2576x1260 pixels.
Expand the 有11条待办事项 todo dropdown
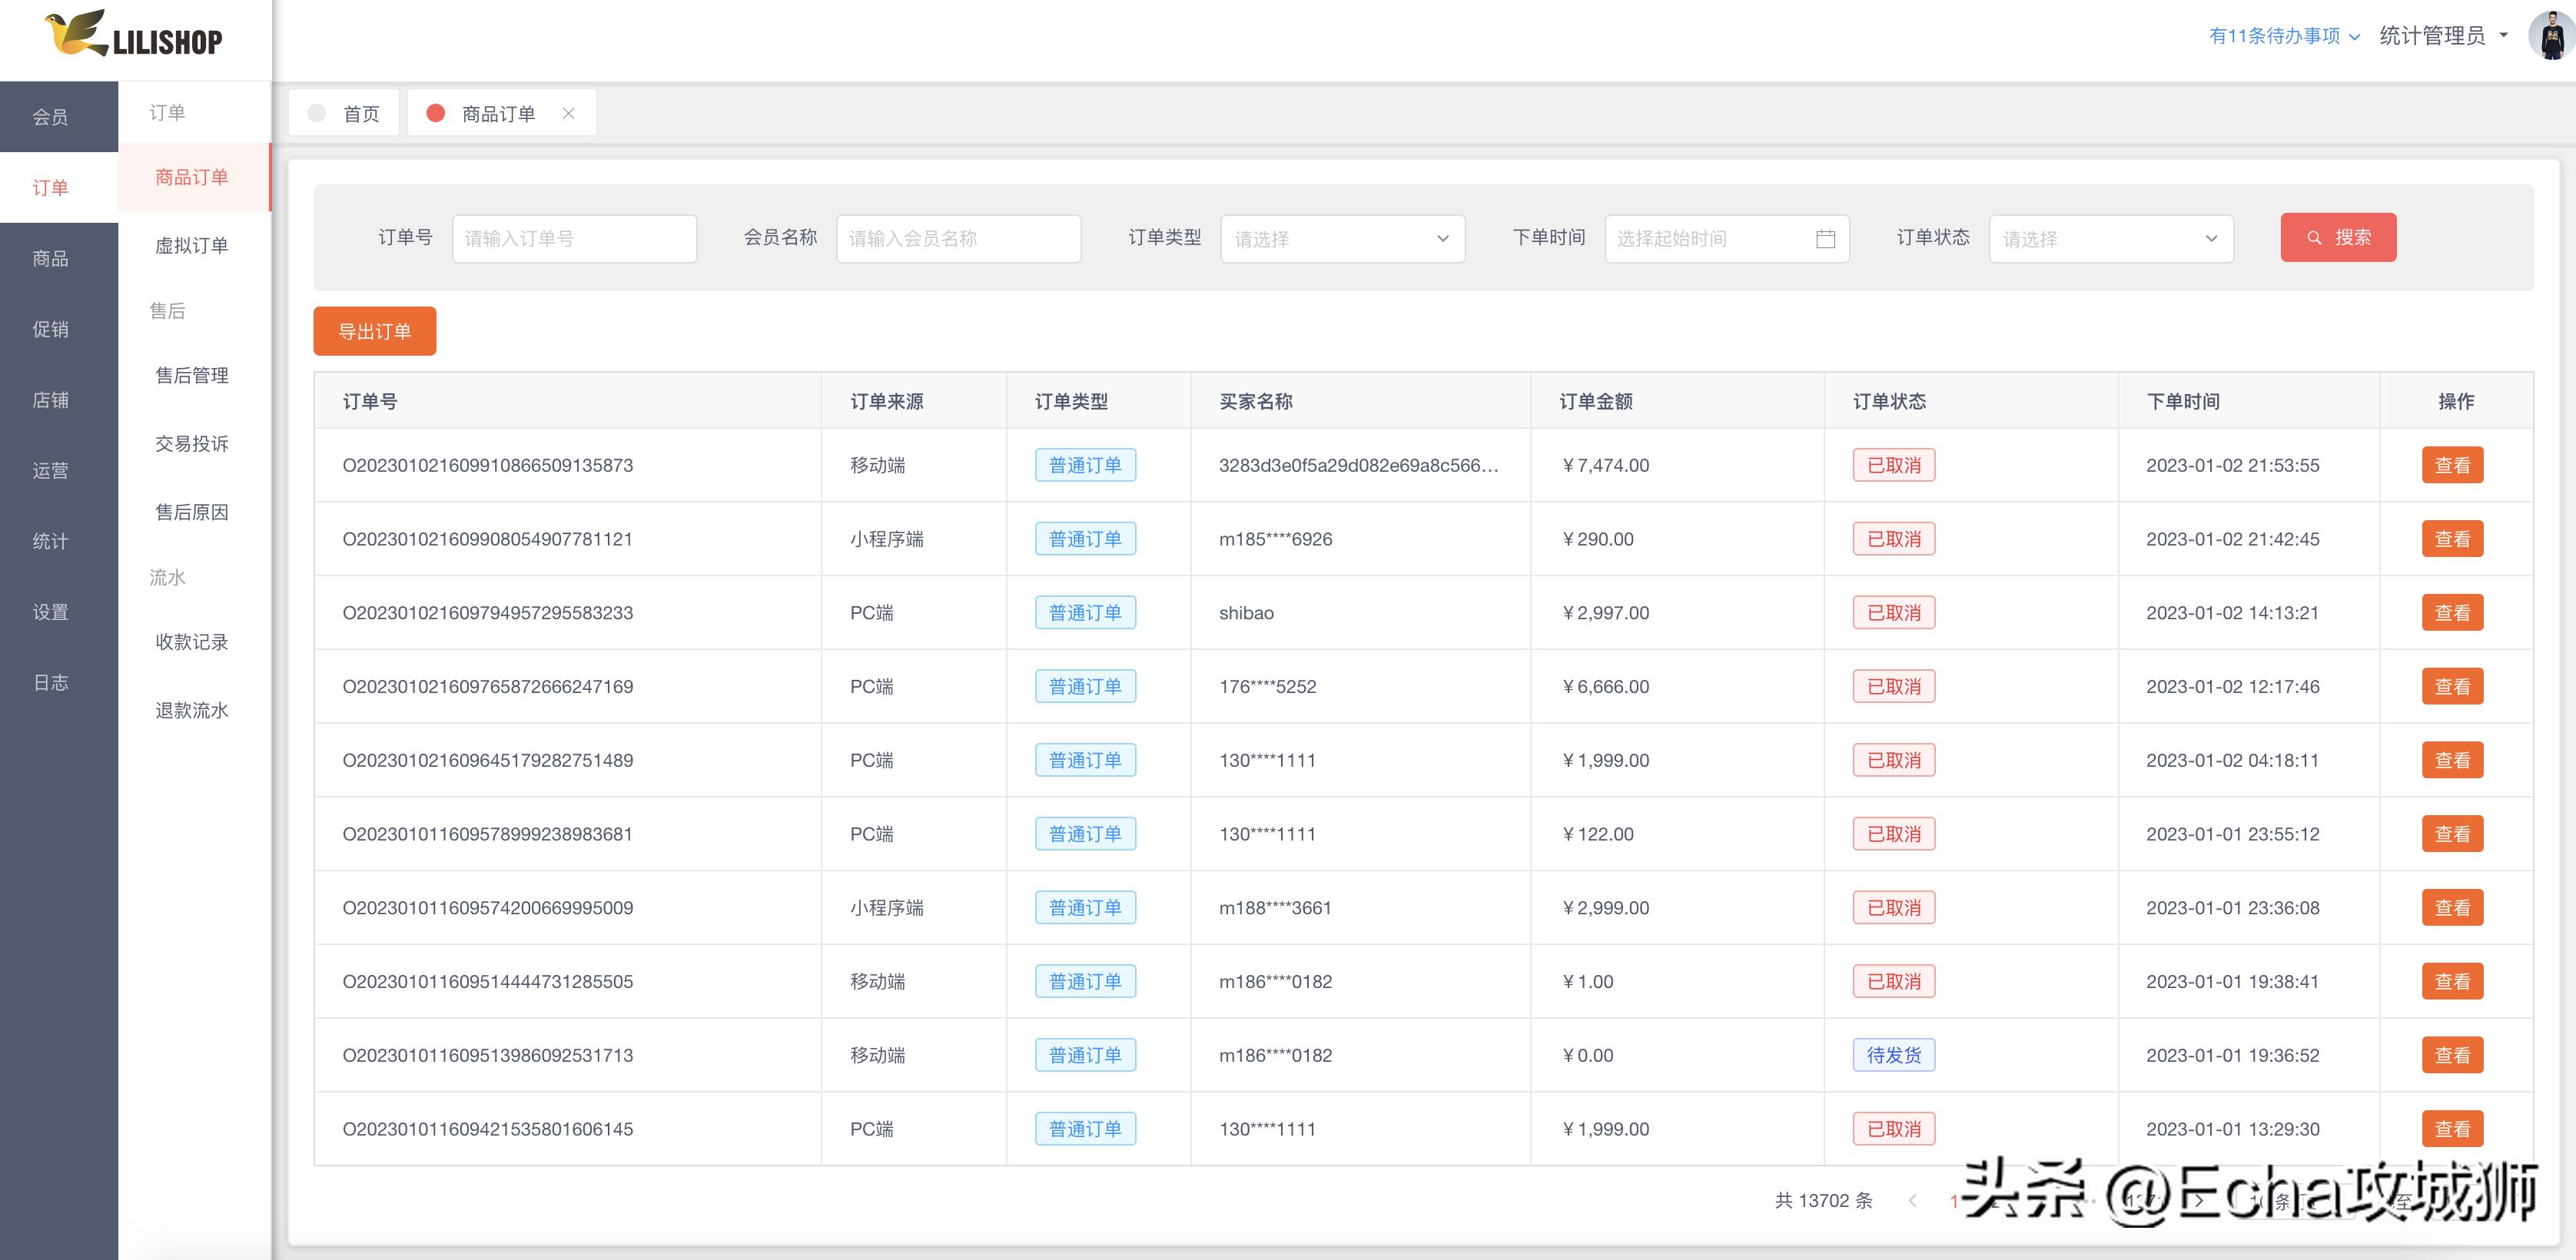2284,36
